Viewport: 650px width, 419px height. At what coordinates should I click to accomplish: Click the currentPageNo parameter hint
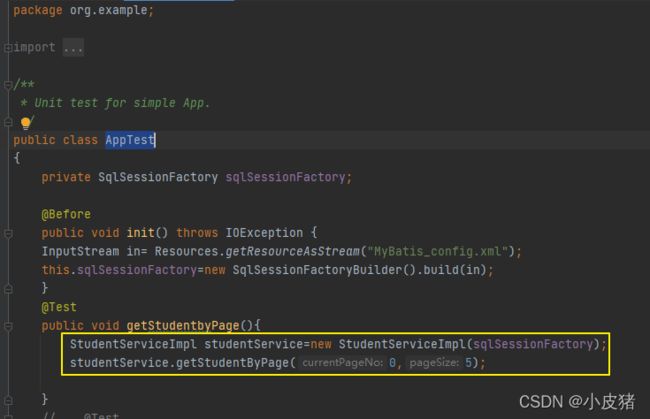click(x=342, y=363)
